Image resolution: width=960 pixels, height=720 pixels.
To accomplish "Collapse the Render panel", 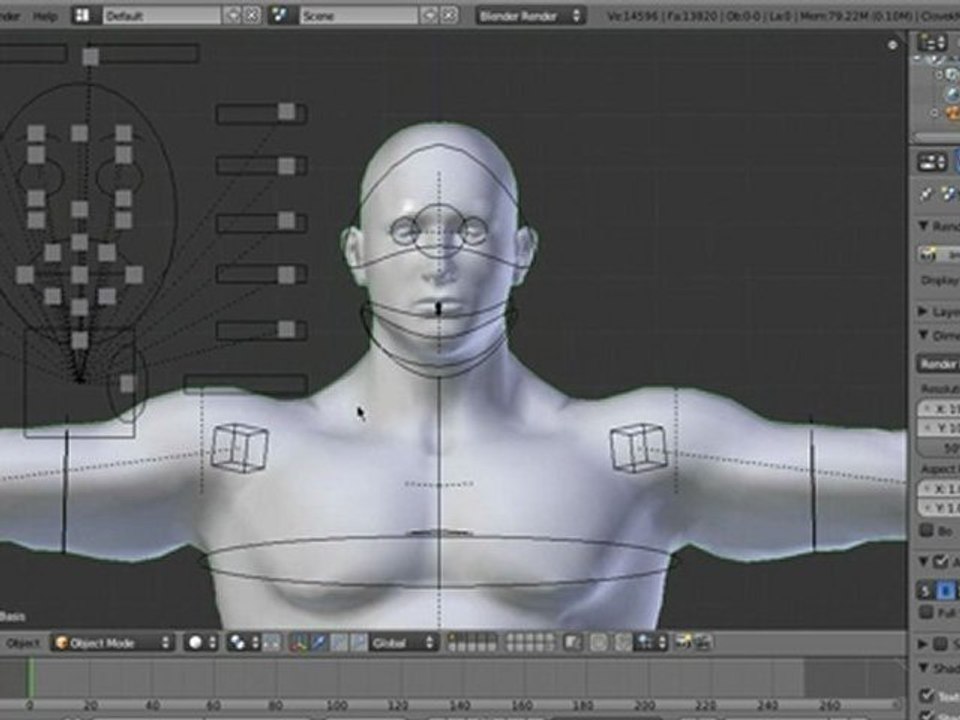I will point(924,226).
